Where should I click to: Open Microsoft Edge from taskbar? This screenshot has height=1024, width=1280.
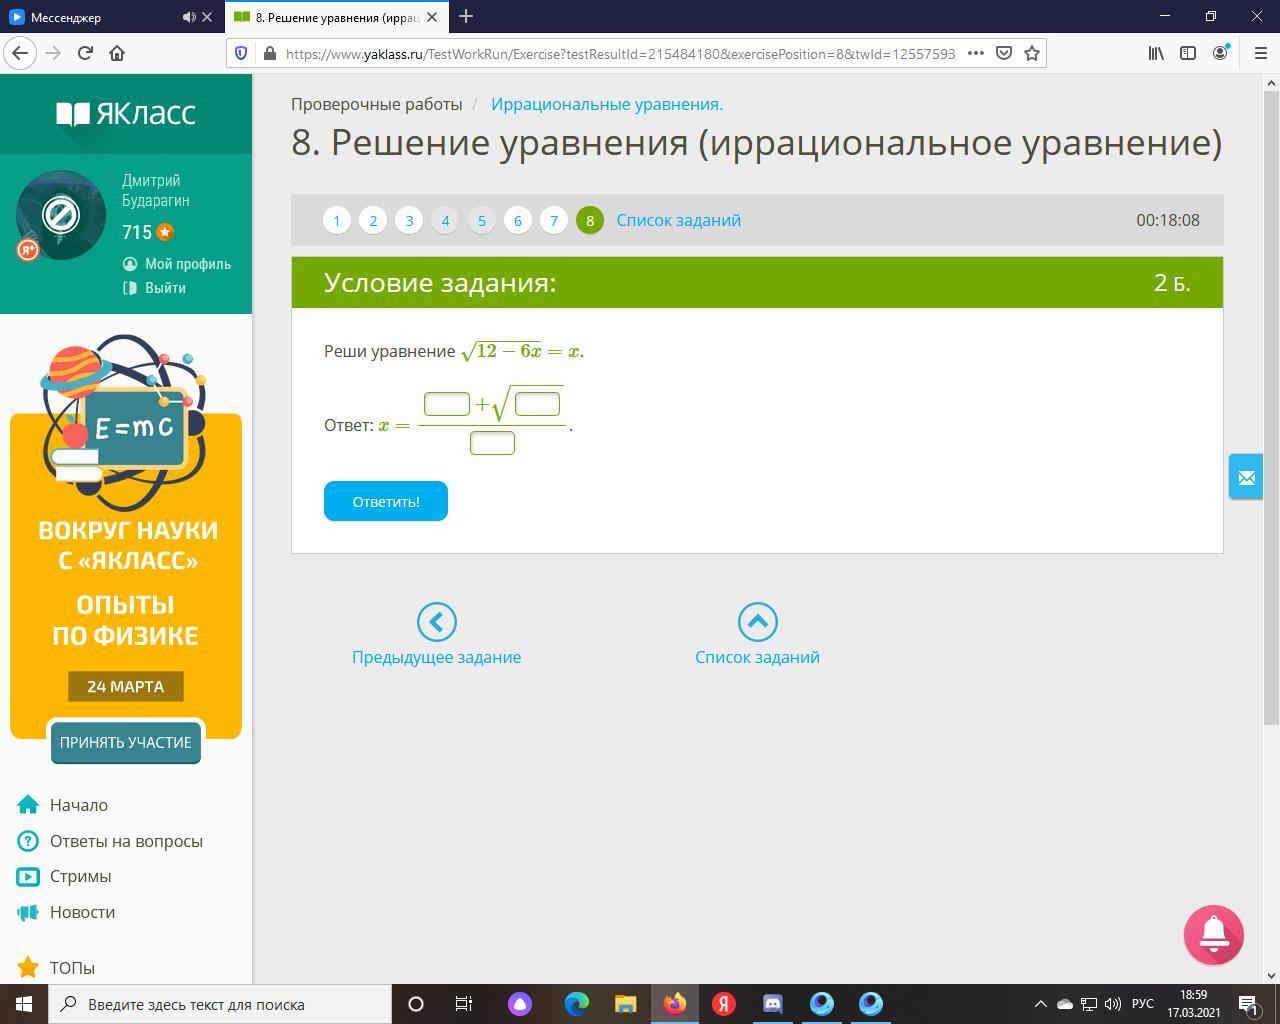click(x=577, y=1004)
